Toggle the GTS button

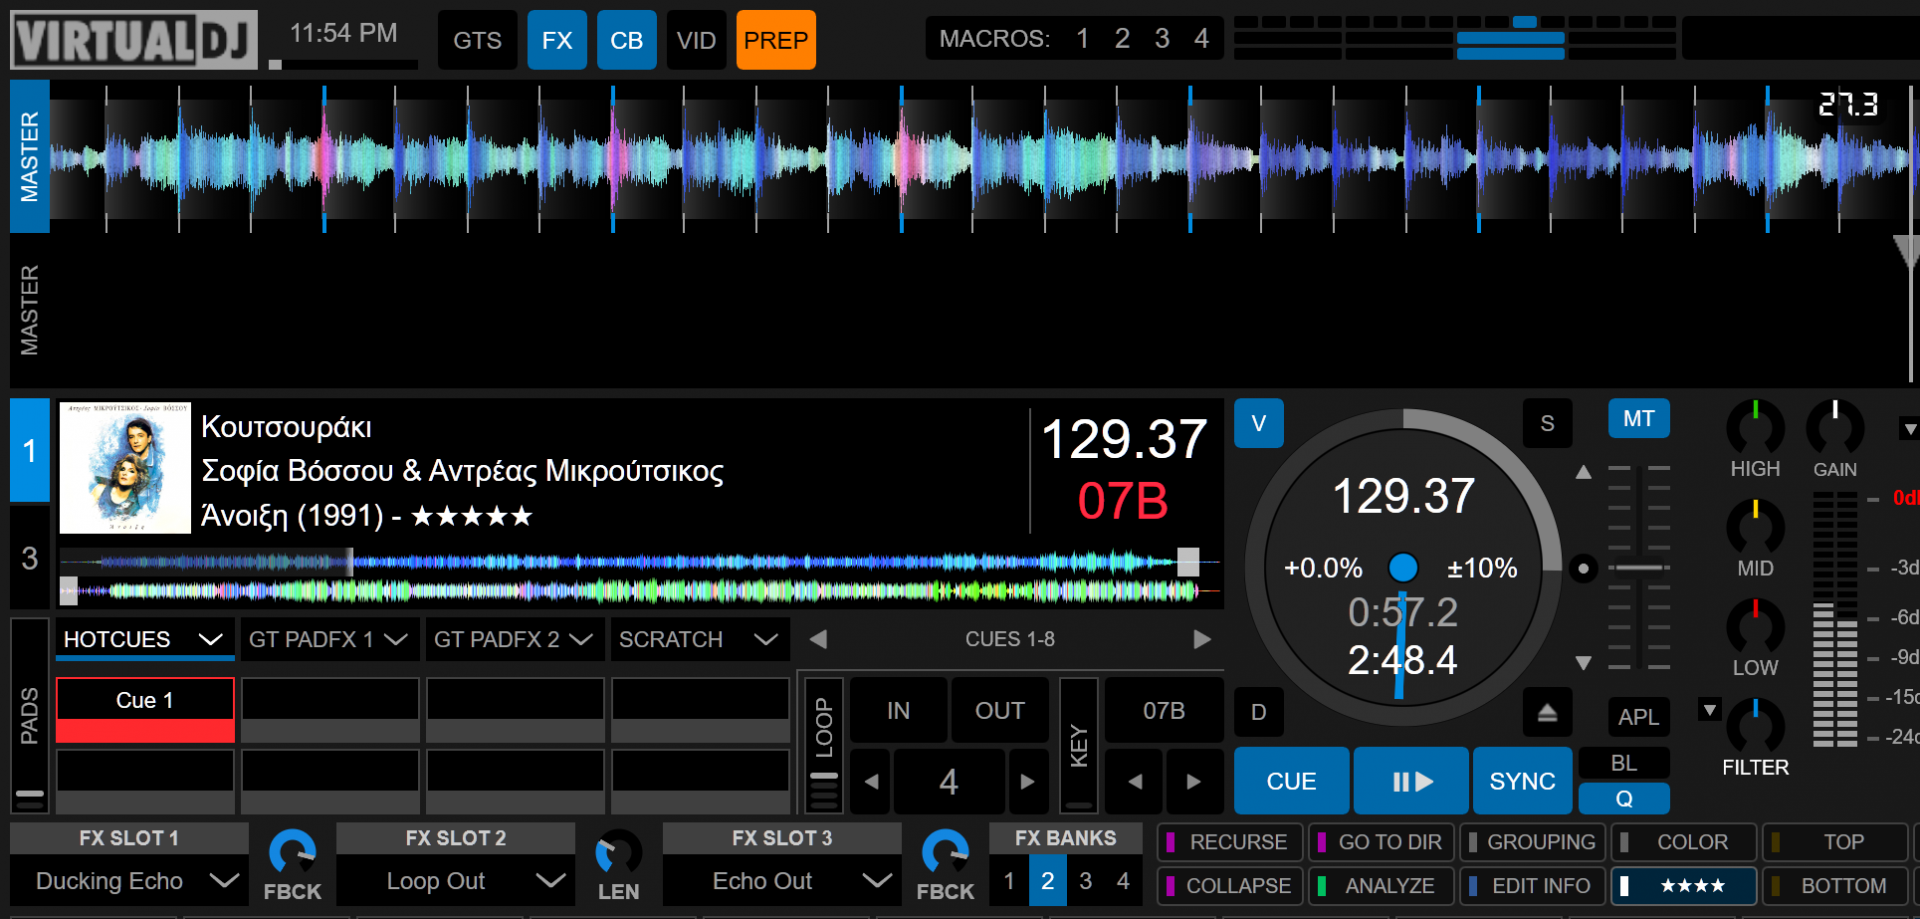tap(477, 40)
